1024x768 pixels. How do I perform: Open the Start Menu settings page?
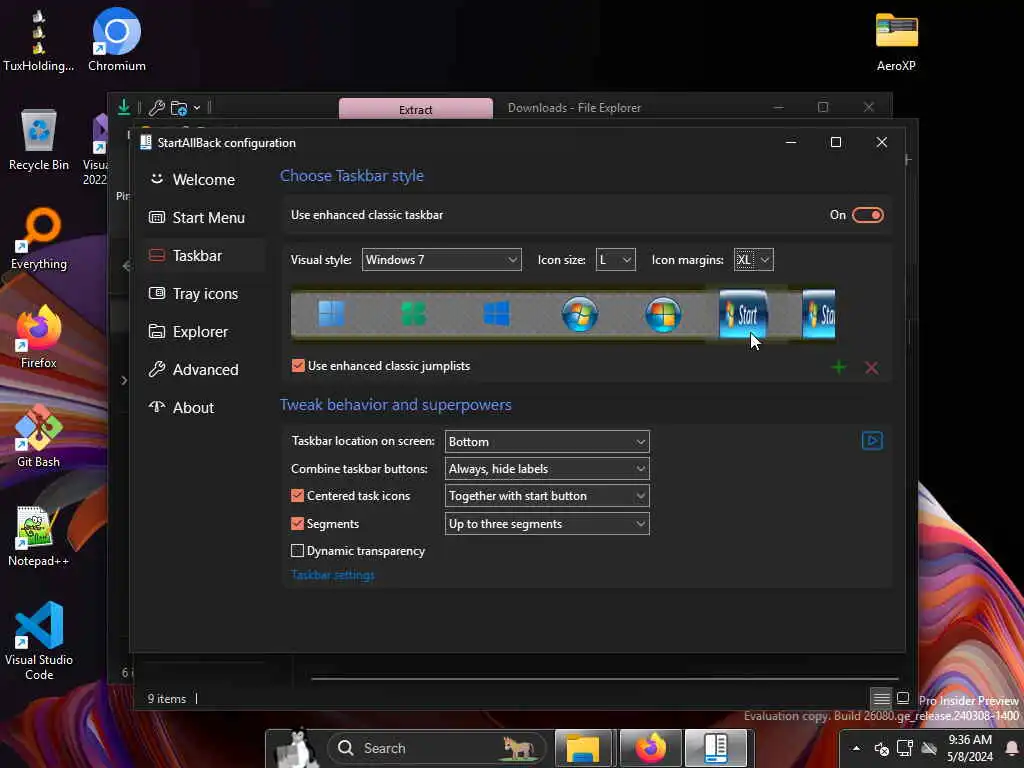[x=204, y=217]
